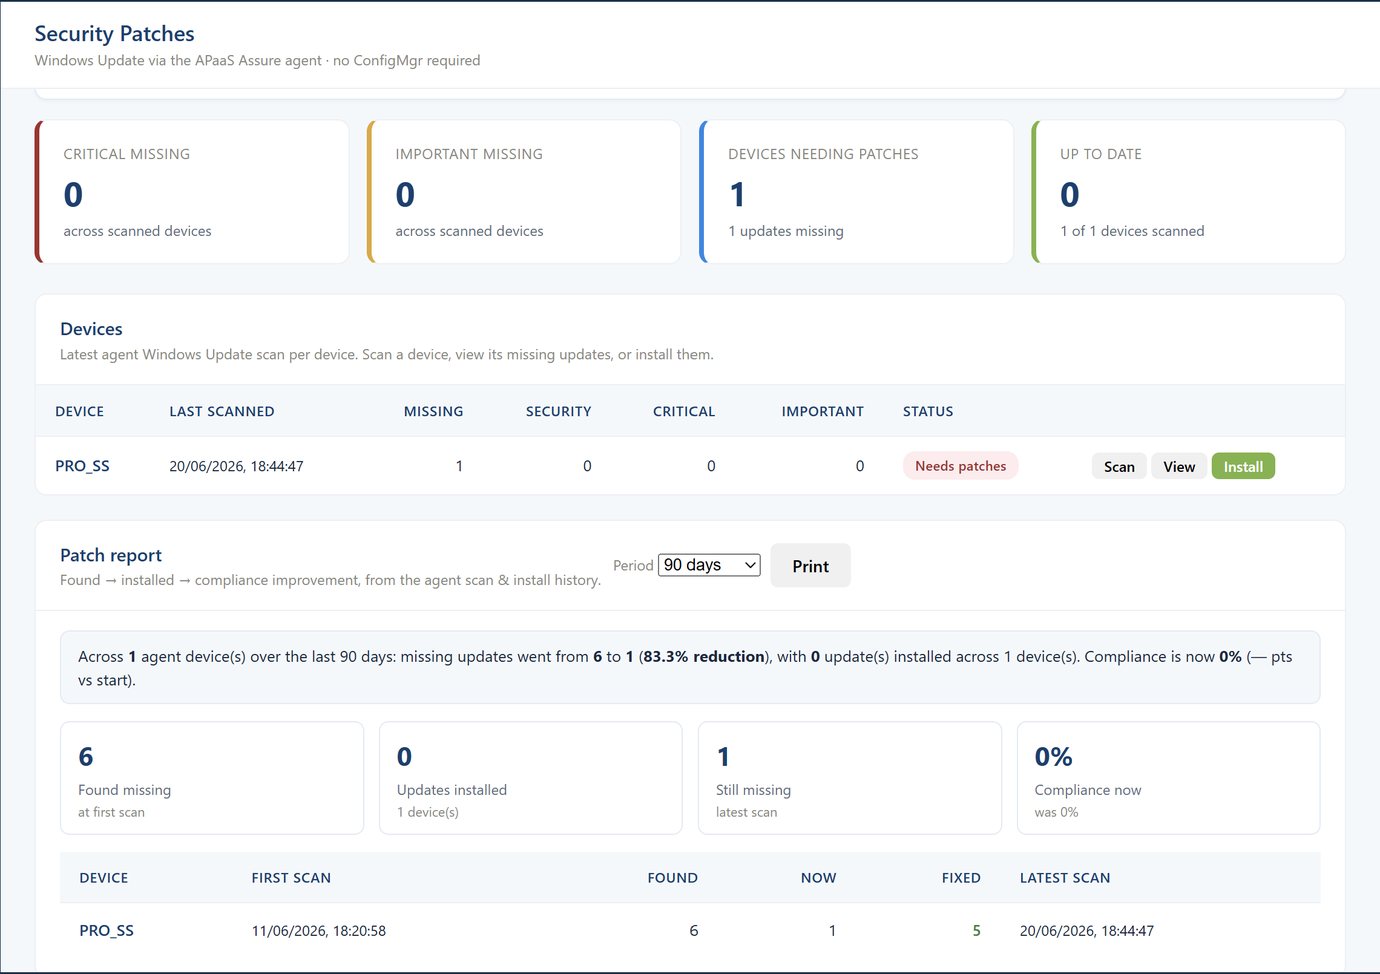Screen dimensions: 1380x974
Task: Click the DEVICE header in Devices table
Action: tap(79, 411)
